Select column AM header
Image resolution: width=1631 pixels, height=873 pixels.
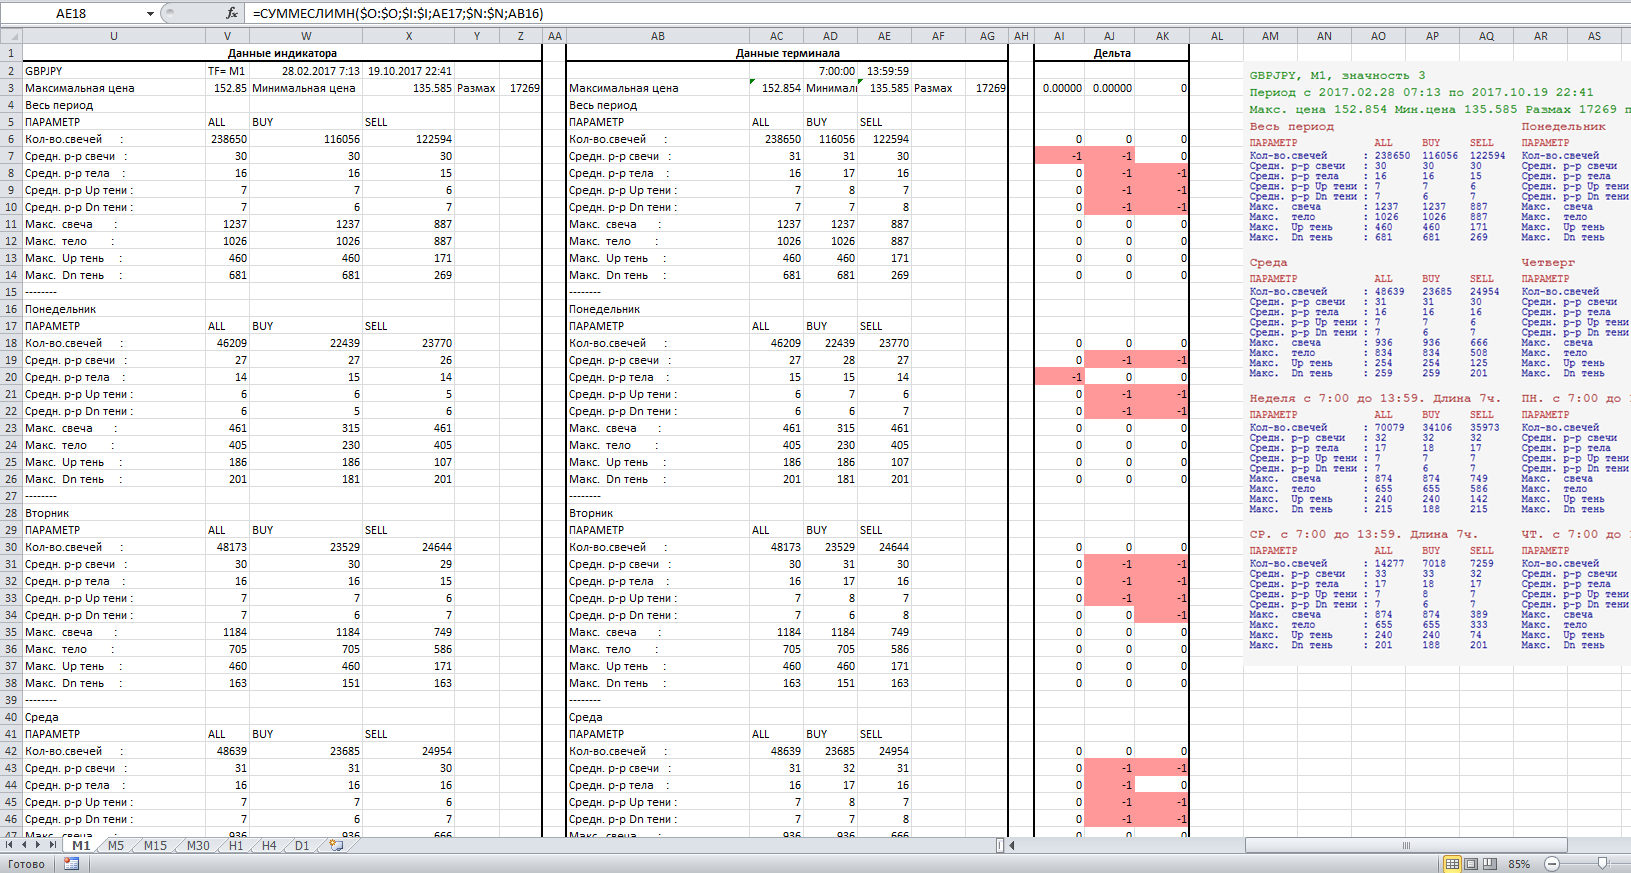[1270, 36]
